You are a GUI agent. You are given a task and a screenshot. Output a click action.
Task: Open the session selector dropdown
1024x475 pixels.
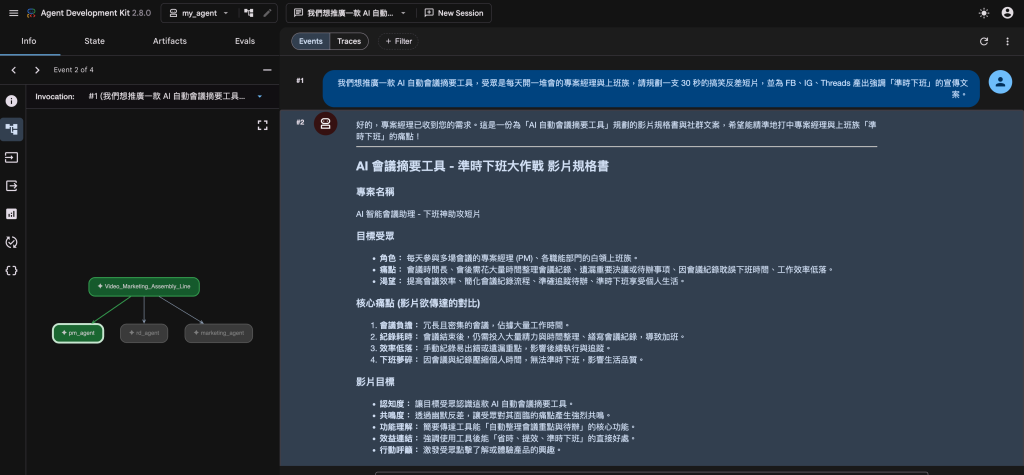pos(351,13)
